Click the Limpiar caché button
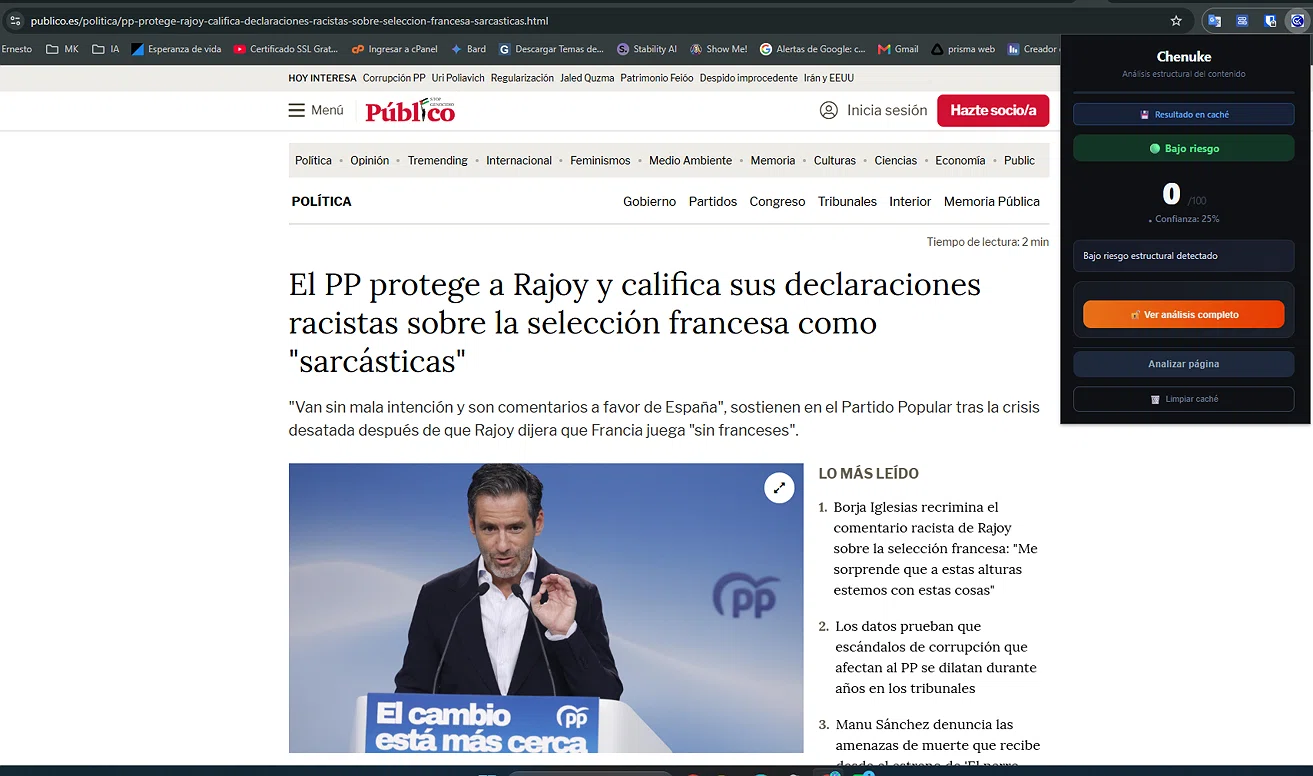Image resolution: width=1313 pixels, height=776 pixels. (x=1184, y=399)
